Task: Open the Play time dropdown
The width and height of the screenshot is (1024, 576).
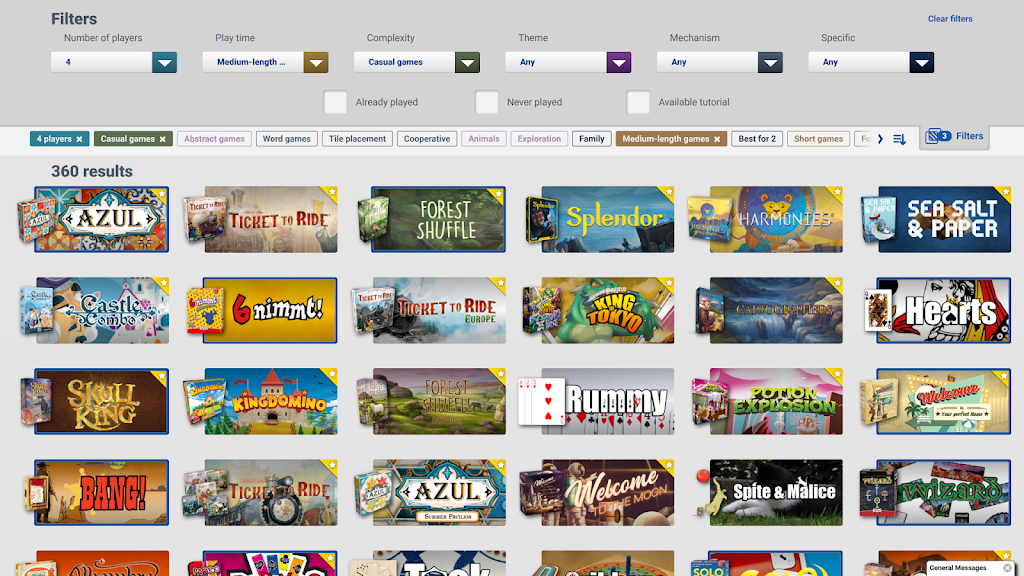Action: [265, 62]
